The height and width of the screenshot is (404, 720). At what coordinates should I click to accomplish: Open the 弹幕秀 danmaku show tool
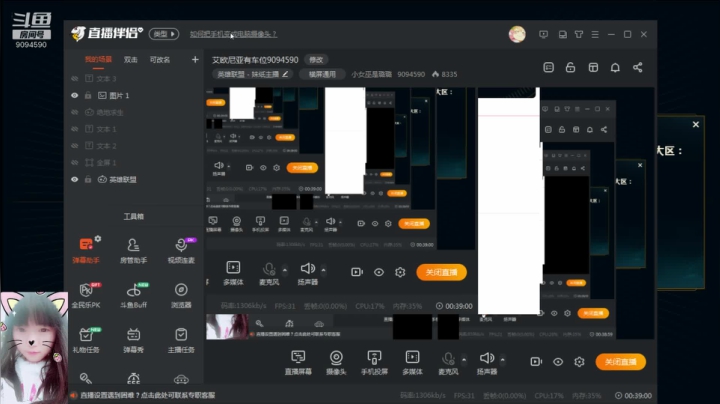click(133, 340)
